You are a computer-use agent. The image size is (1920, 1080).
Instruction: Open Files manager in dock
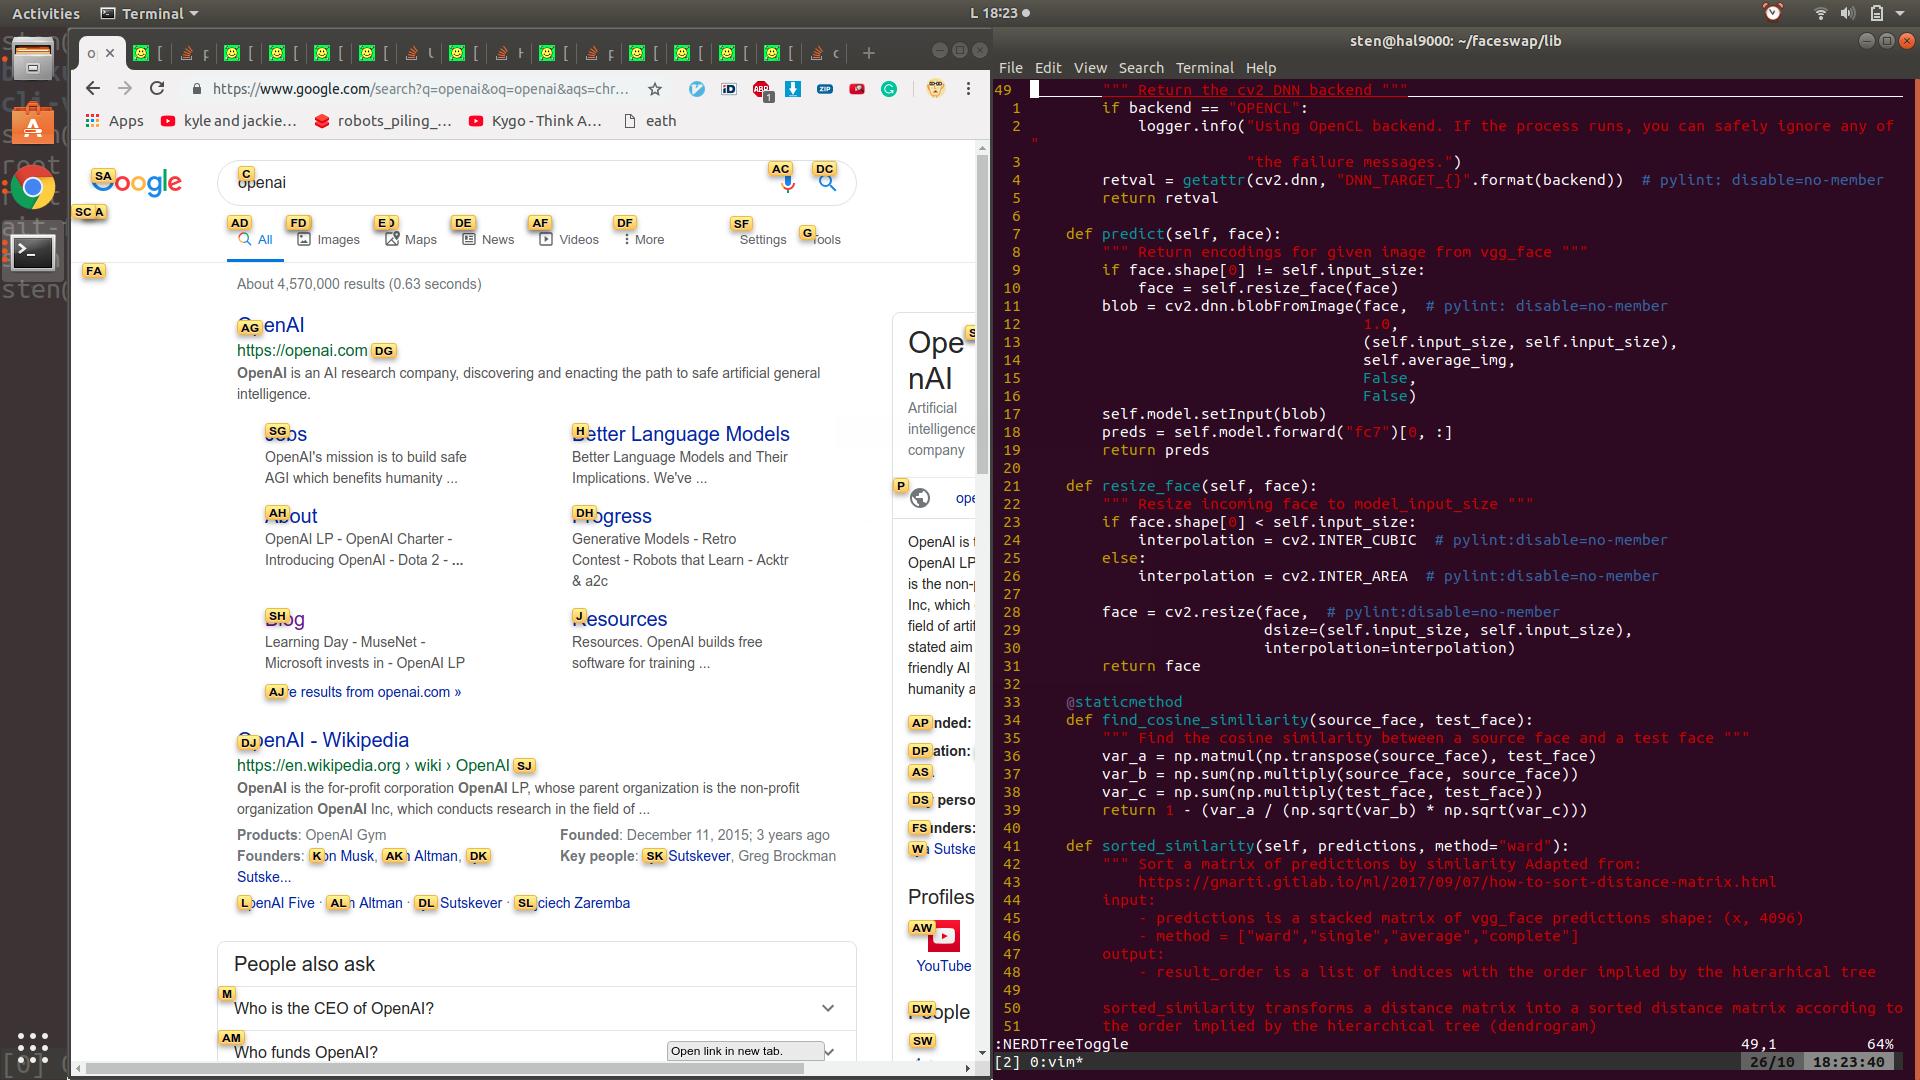coord(32,60)
